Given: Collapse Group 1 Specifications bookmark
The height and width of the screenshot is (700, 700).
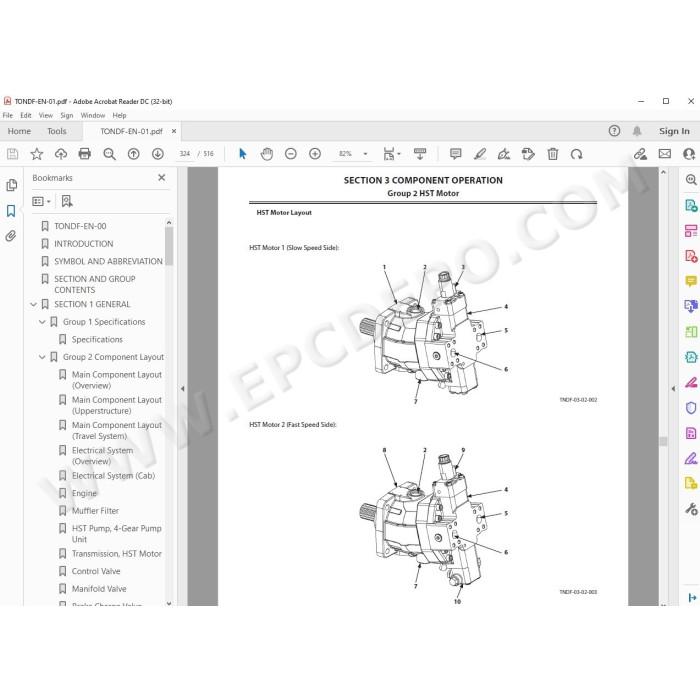Looking at the screenshot, I should tap(42, 322).
